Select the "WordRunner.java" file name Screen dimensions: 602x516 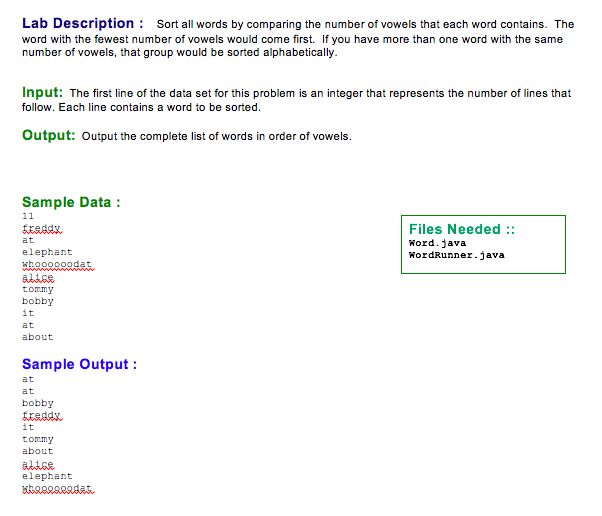click(x=456, y=255)
